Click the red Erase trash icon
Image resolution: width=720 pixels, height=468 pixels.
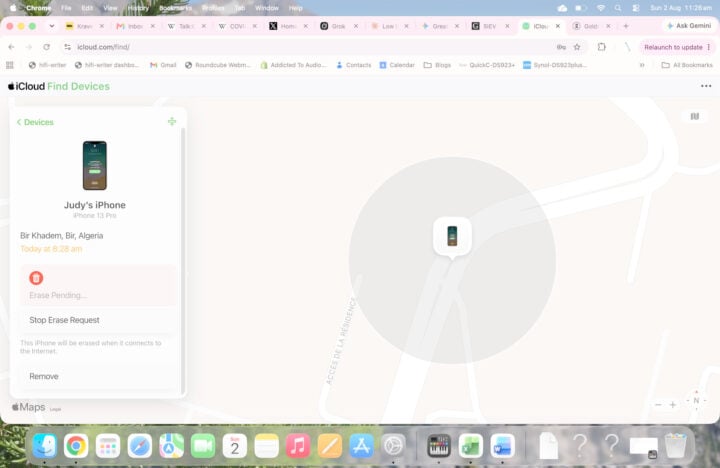tap(36, 278)
